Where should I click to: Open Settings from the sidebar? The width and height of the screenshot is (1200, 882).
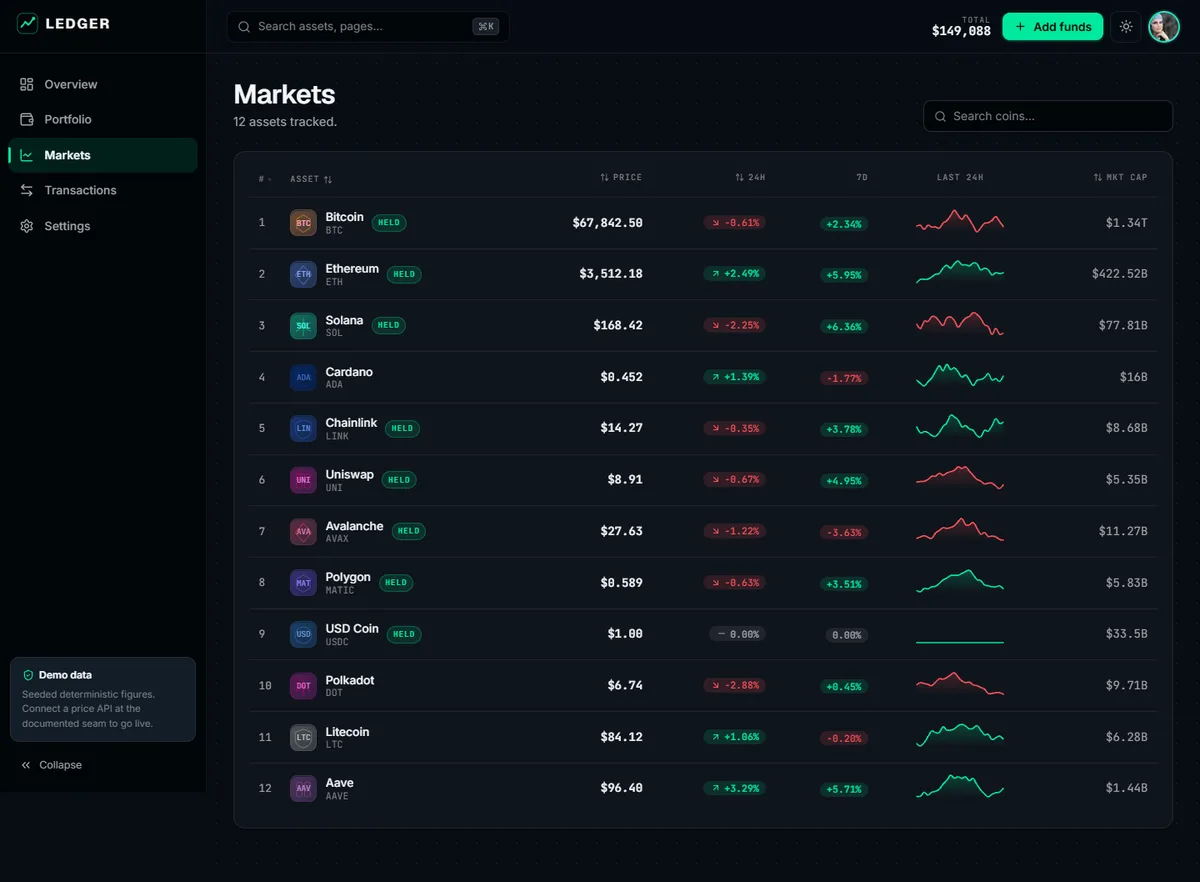click(103, 226)
